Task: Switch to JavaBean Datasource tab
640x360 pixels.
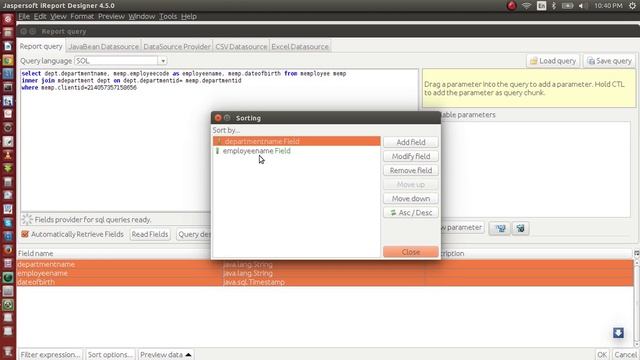Action: click(103, 47)
